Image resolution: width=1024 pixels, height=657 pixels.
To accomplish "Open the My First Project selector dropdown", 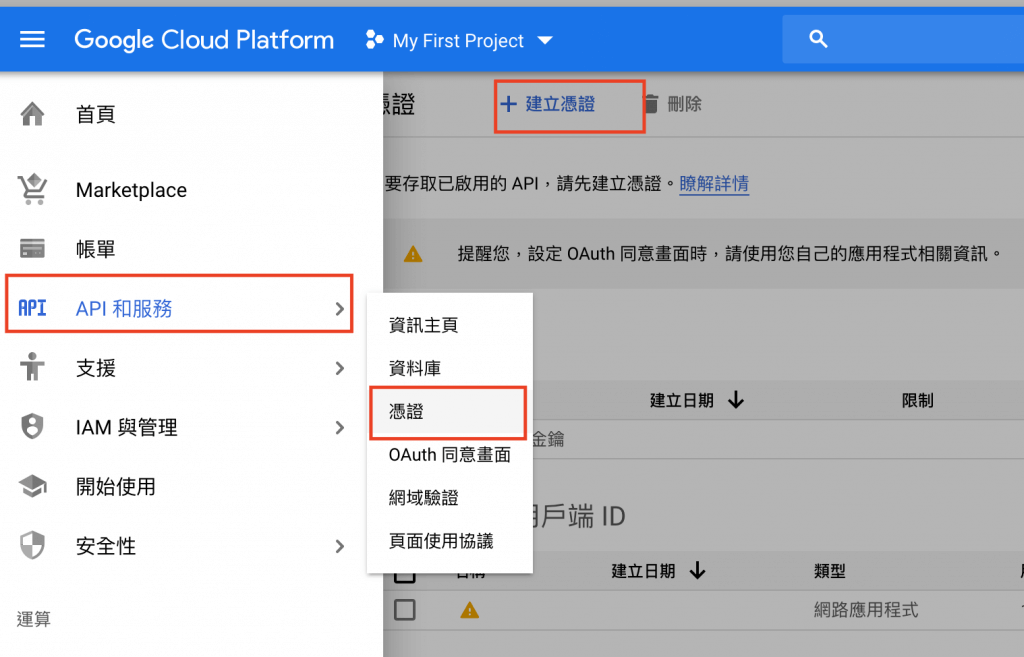I will click(x=459, y=40).
